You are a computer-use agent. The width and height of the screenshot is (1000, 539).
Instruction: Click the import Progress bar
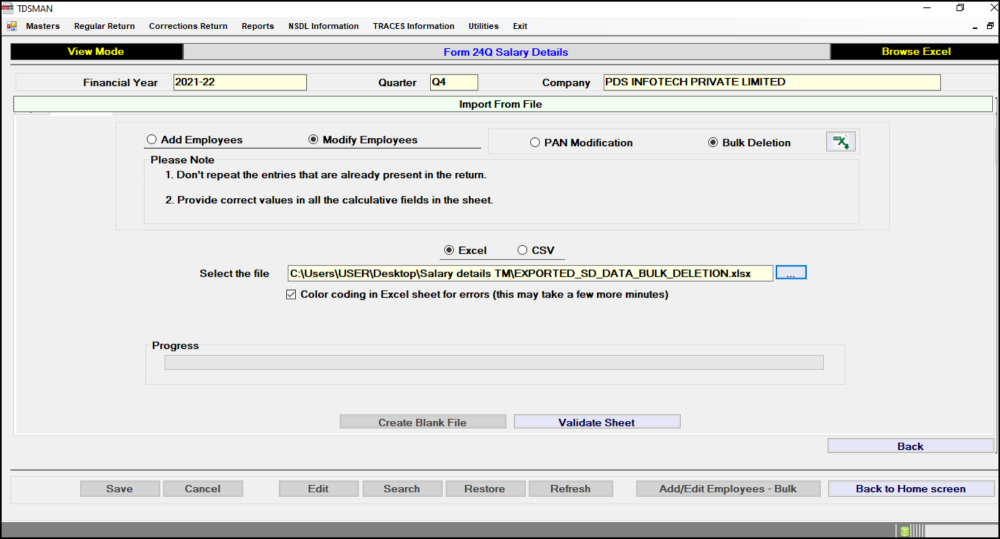(494, 362)
